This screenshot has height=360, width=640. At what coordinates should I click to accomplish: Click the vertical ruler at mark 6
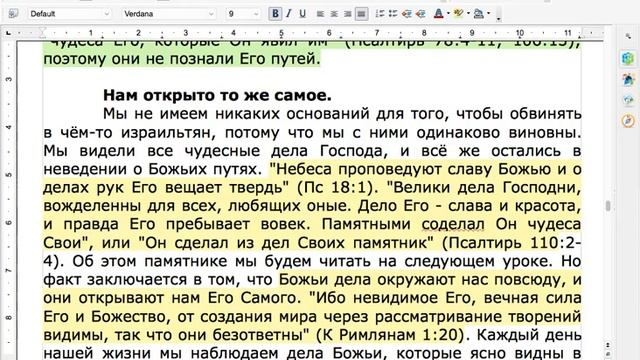coord(9,223)
